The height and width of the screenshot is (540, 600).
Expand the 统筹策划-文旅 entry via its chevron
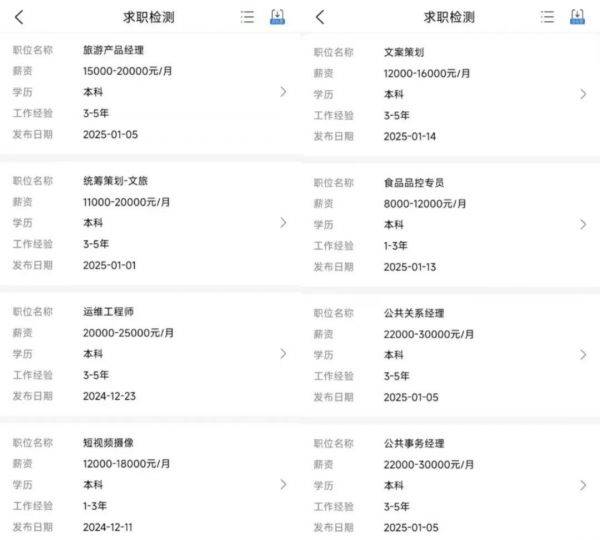[x=283, y=223]
